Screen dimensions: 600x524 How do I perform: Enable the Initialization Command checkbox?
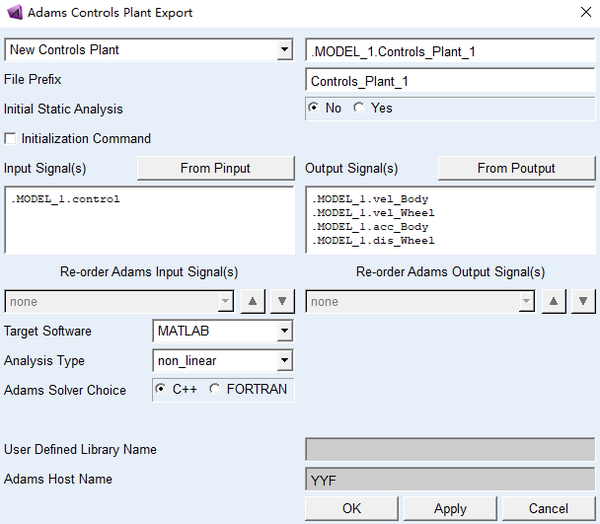12,139
